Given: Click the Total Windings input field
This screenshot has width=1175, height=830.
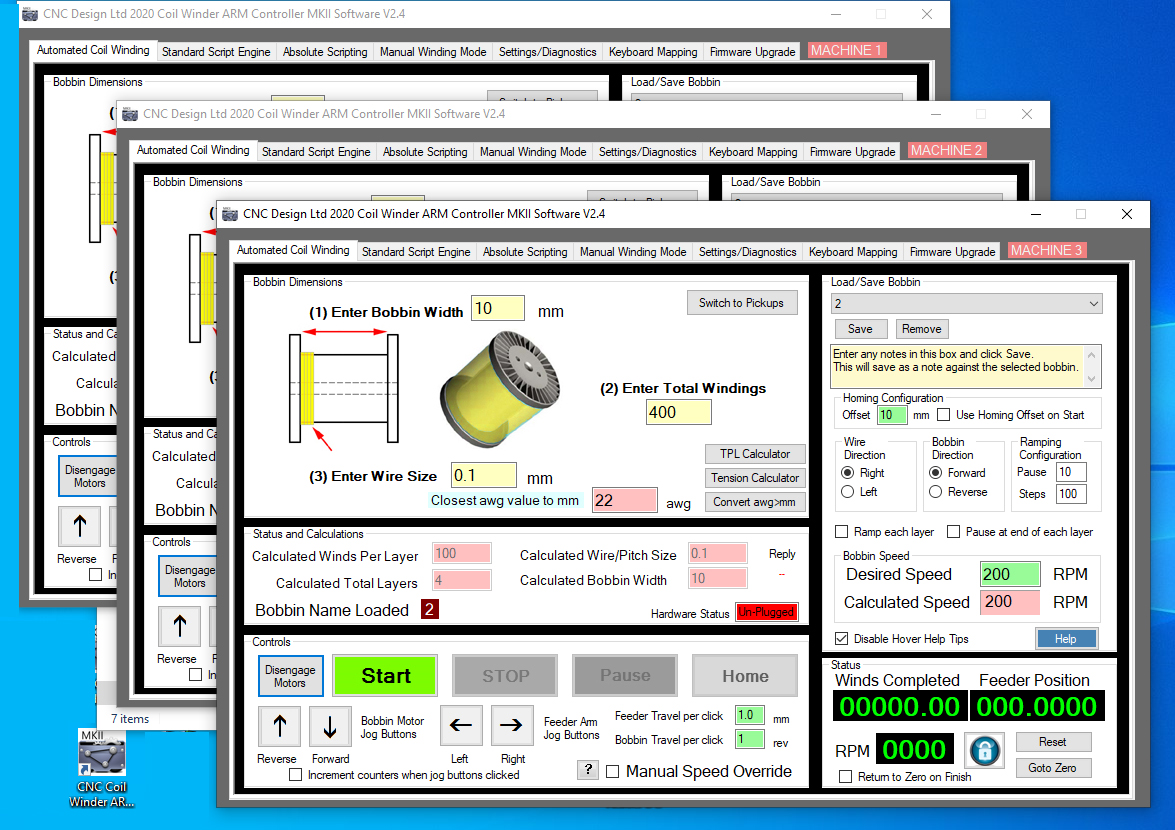Looking at the screenshot, I should tap(679, 412).
